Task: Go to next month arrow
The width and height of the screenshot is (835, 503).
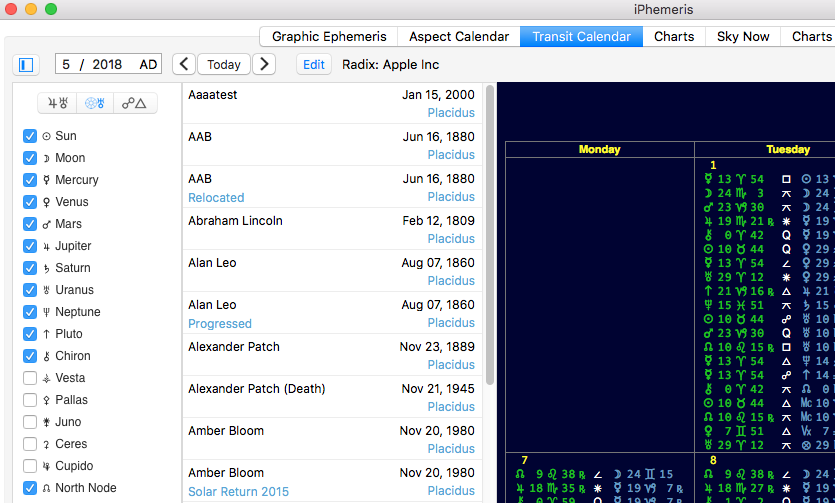Action: (x=264, y=64)
